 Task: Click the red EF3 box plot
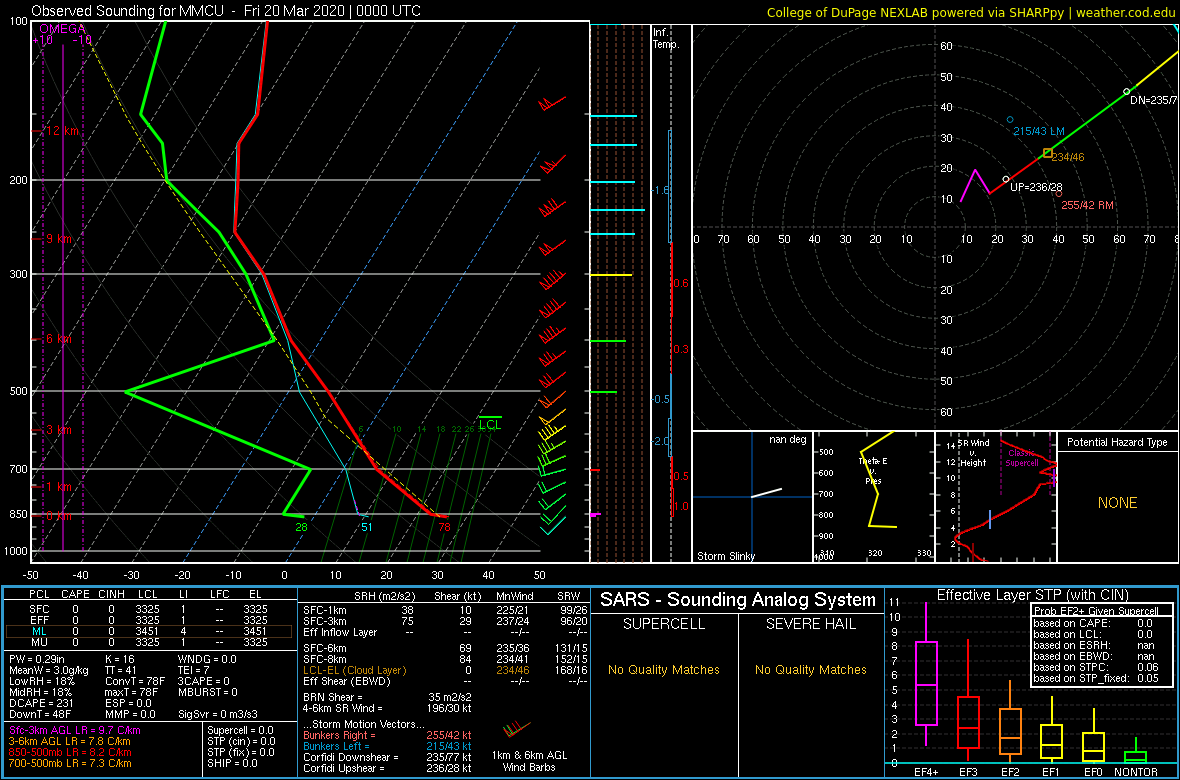(969, 722)
